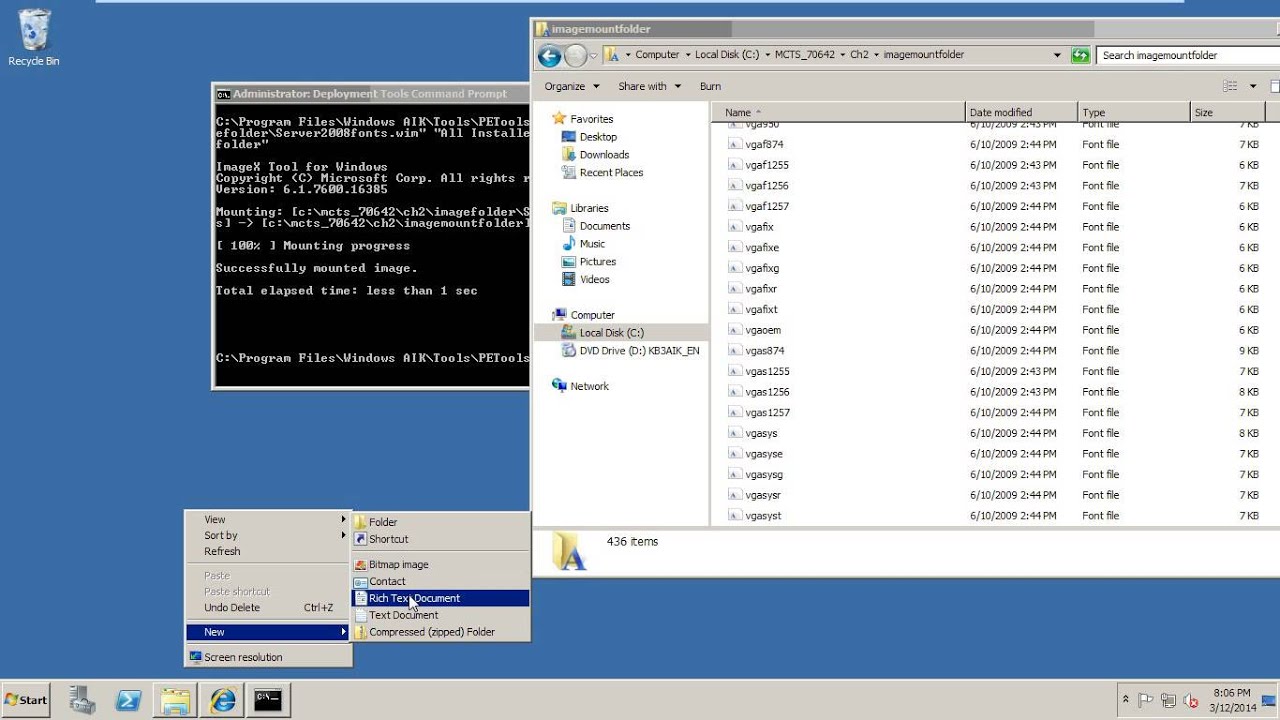Expand the breadcrumb arrow after MCTS_70642

tap(842, 55)
